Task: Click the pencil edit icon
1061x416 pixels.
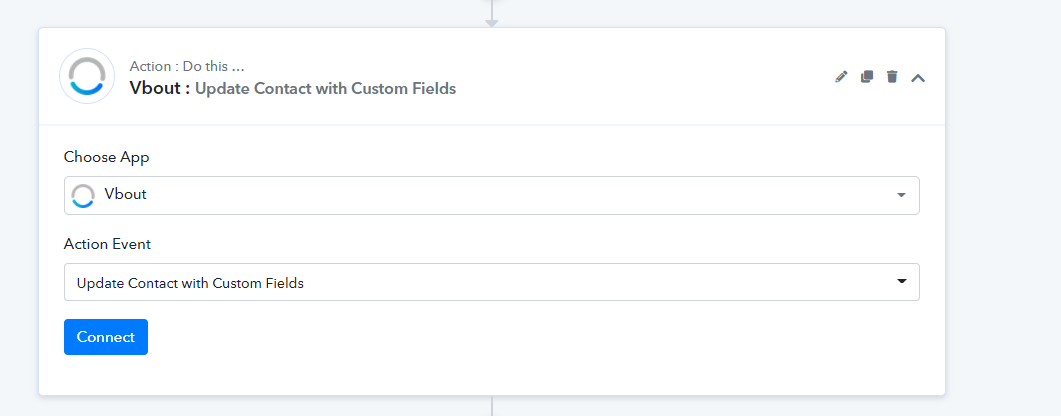Action: tap(841, 77)
